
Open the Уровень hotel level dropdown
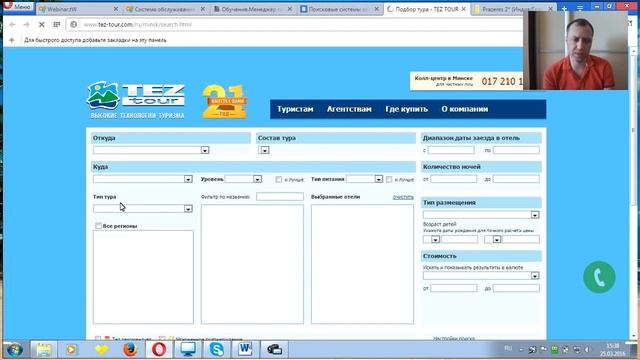243,179
